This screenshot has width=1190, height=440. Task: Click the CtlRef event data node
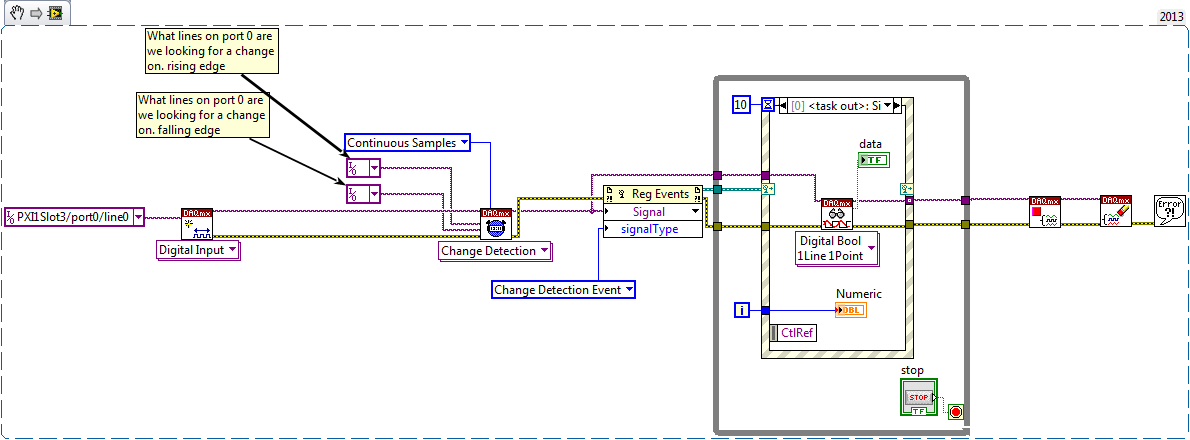pyautogui.click(x=792, y=332)
